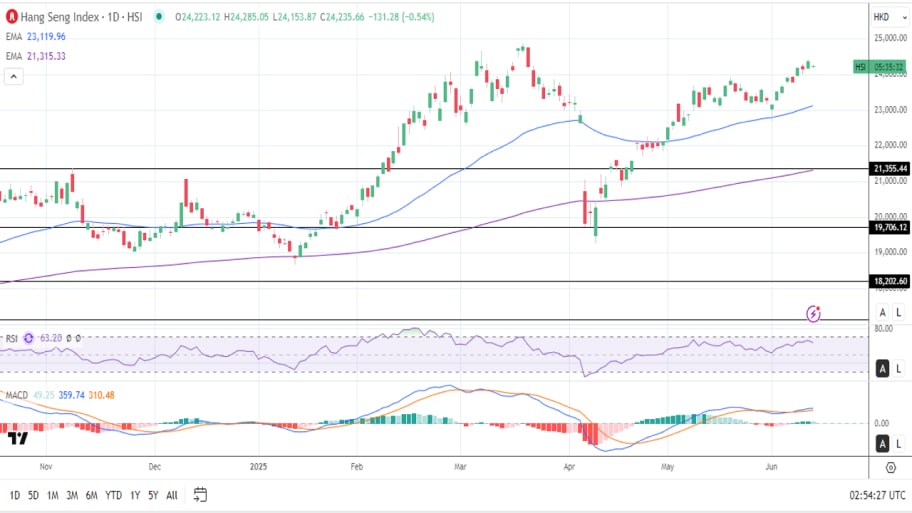Select the 5Y time range
Image resolution: width=912 pixels, height=513 pixels.
[x=153, y=495]
